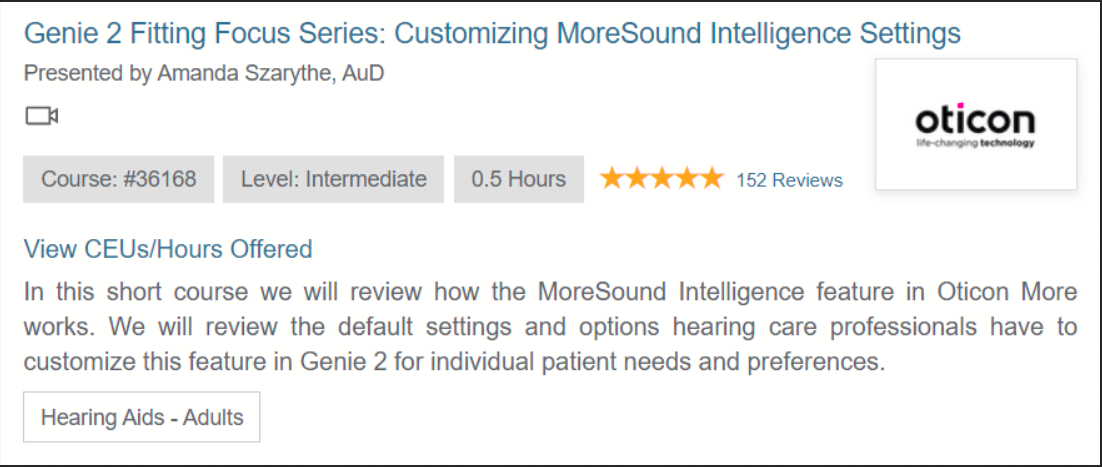Select the Course #36168 badge
1102x467 pixels.
tap(118, 179)
